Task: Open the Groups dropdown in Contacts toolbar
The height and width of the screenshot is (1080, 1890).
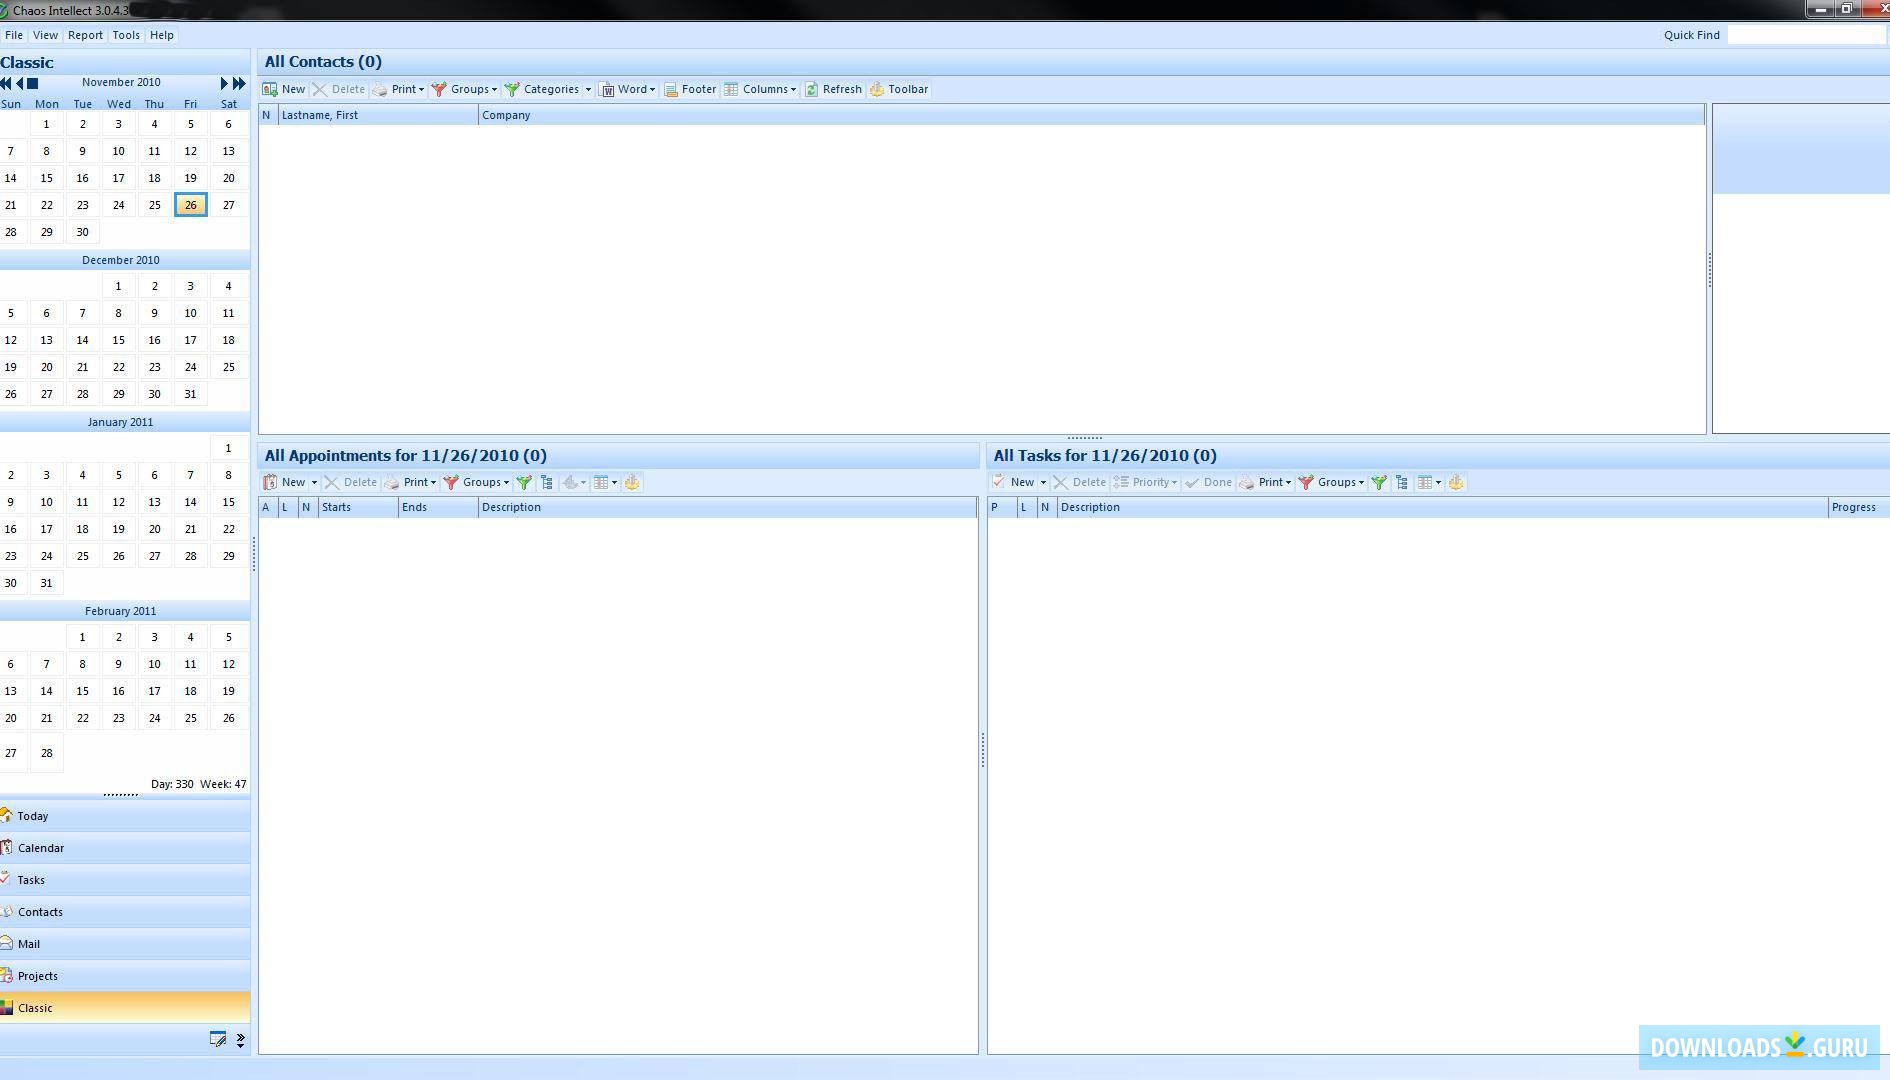Action: (x=465, y=89)
